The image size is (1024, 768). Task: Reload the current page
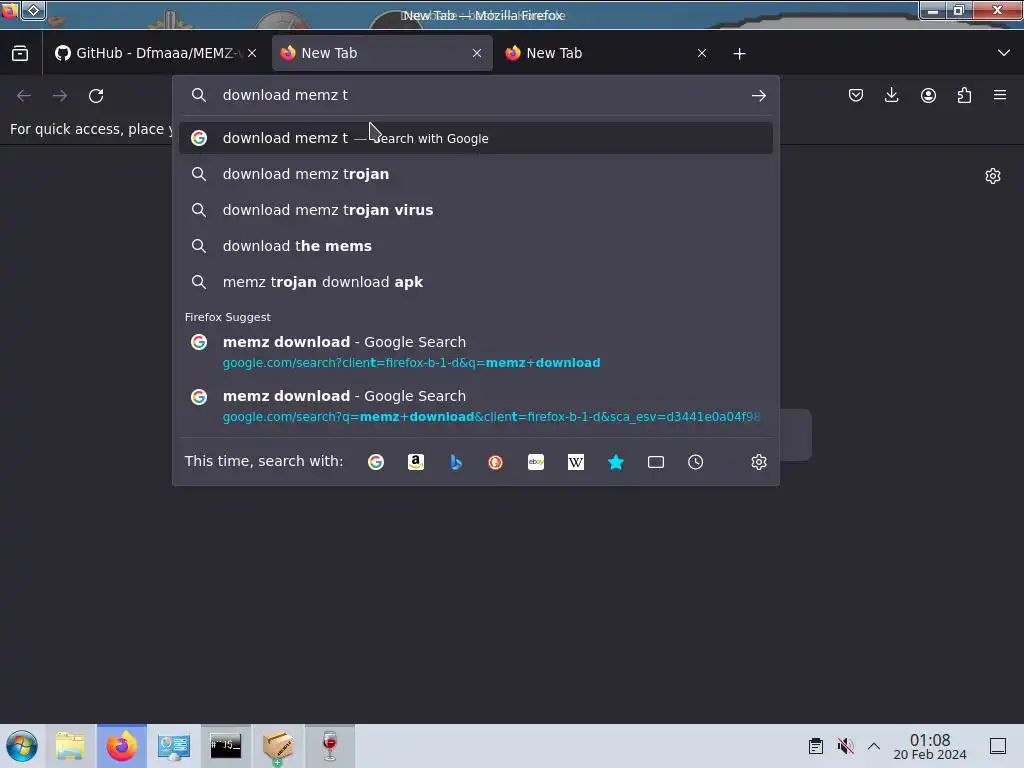tap(96, 95)
